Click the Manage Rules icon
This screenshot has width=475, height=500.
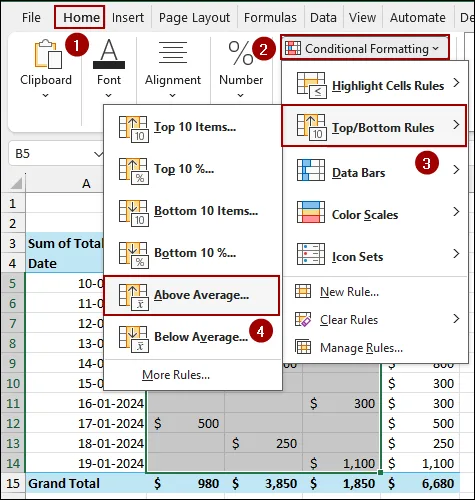pyautogui.click(x=303, y=347)
